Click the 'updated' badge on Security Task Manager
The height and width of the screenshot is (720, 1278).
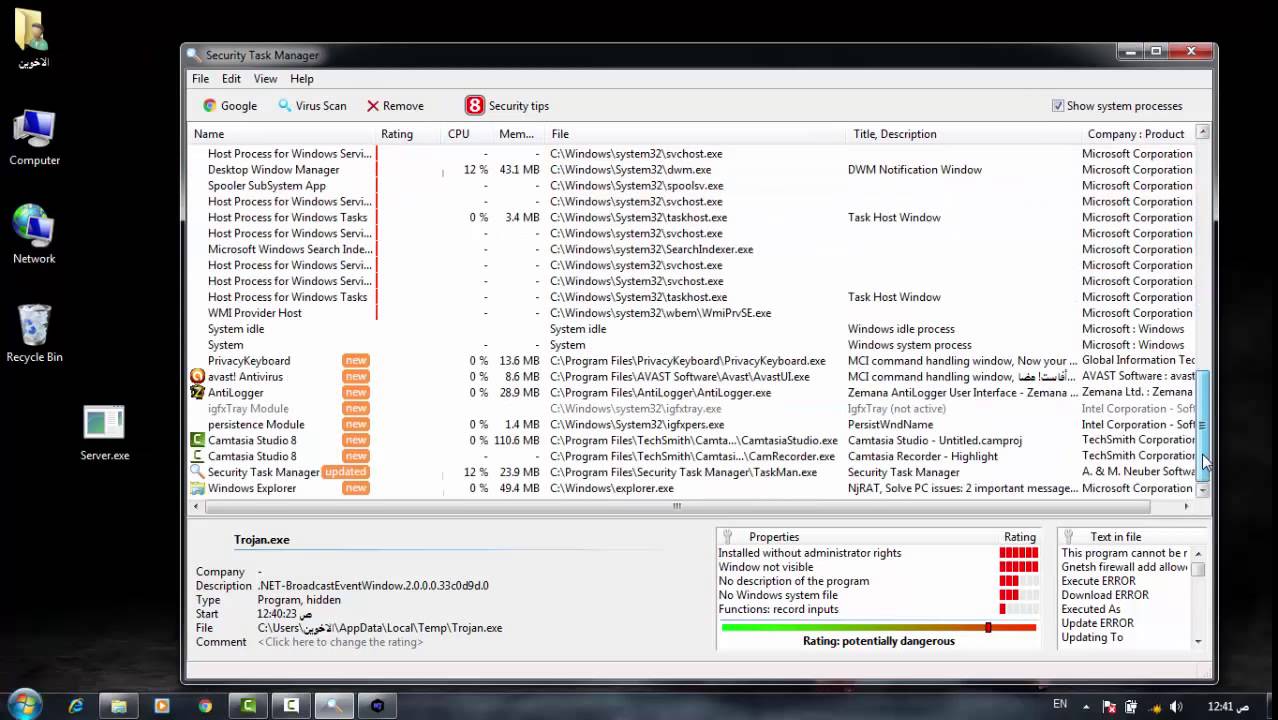pyautogui.click(x=346, y=472)
